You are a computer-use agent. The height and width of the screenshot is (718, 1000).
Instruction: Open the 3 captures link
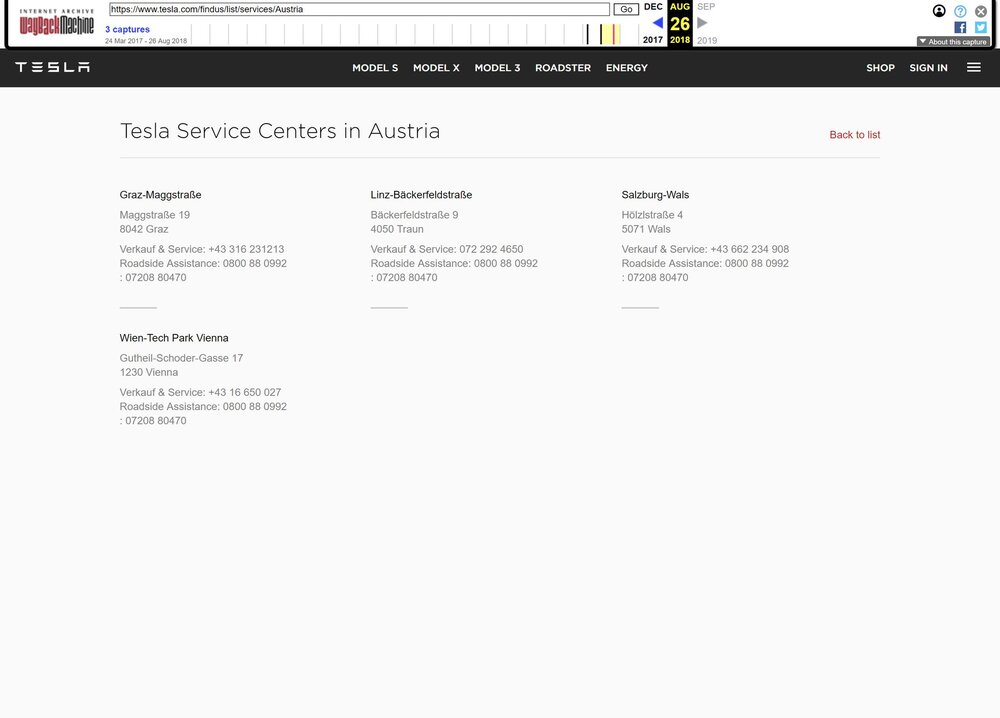click(128, 29)
